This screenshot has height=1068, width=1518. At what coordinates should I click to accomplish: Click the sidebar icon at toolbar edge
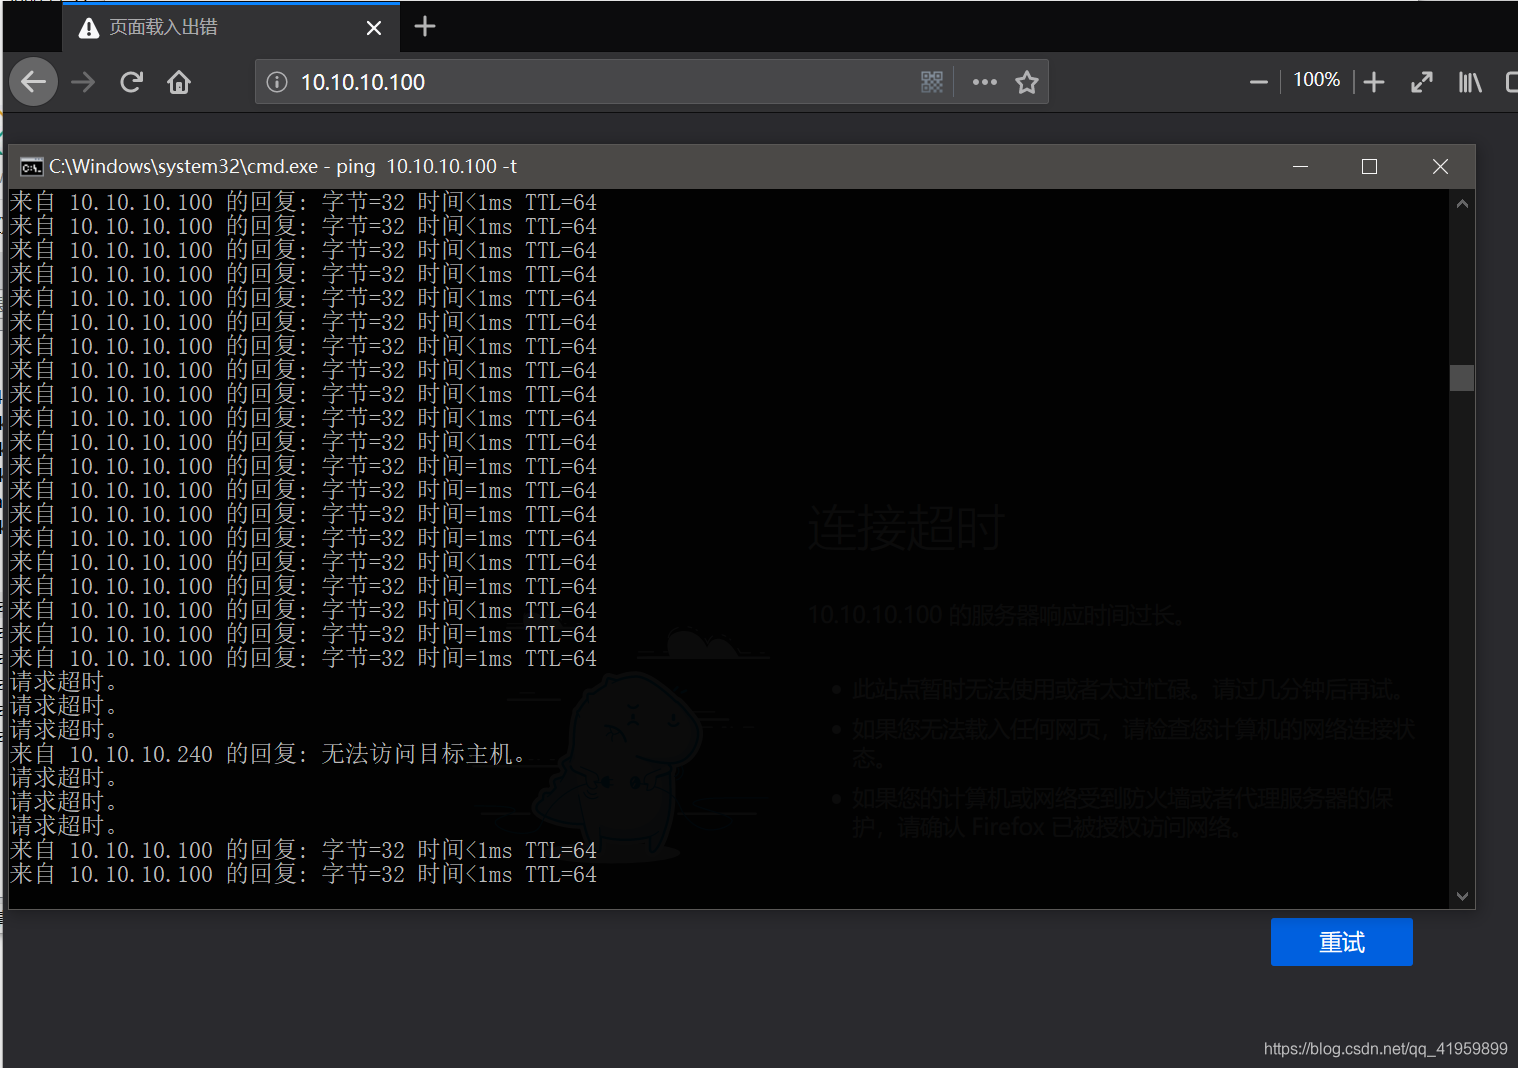coord(1512,82)
